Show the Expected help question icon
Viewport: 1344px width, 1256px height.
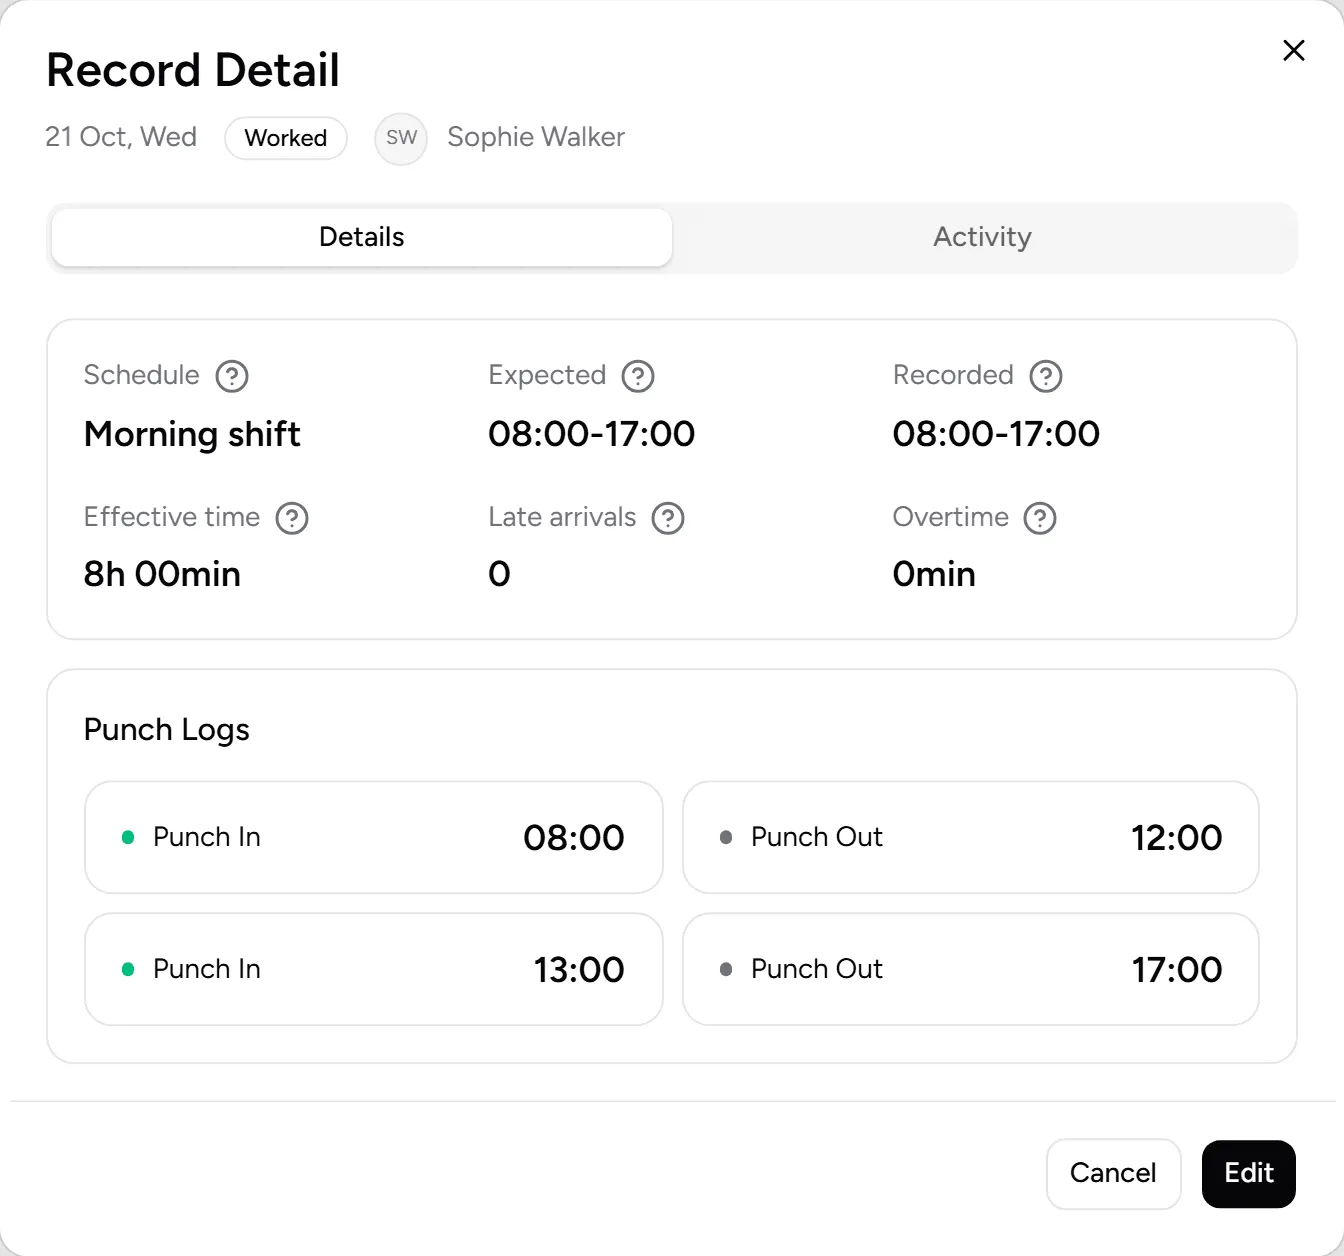(638, 376)
